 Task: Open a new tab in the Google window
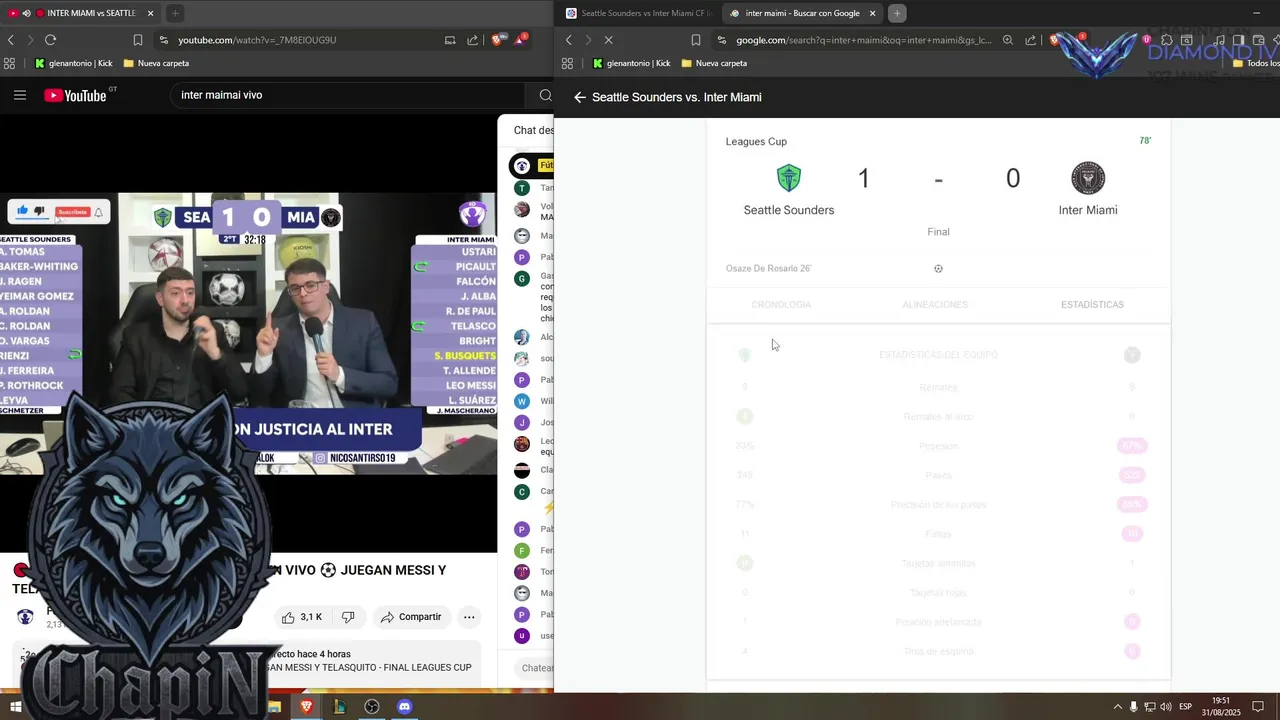pyautogui.click(x=897, y=13)
